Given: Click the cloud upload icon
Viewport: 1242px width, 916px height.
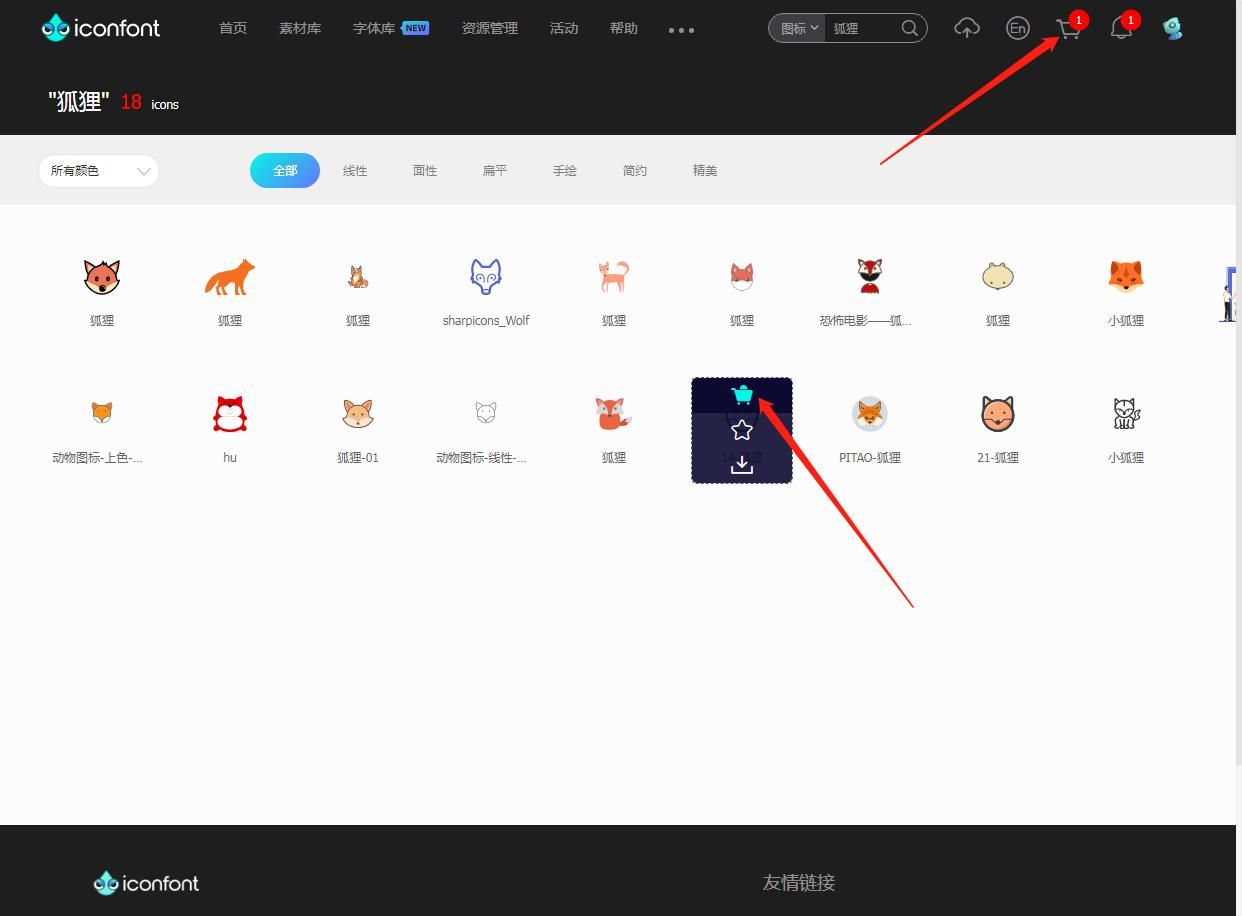Looking at the screenshot, I should pos(966,28).
